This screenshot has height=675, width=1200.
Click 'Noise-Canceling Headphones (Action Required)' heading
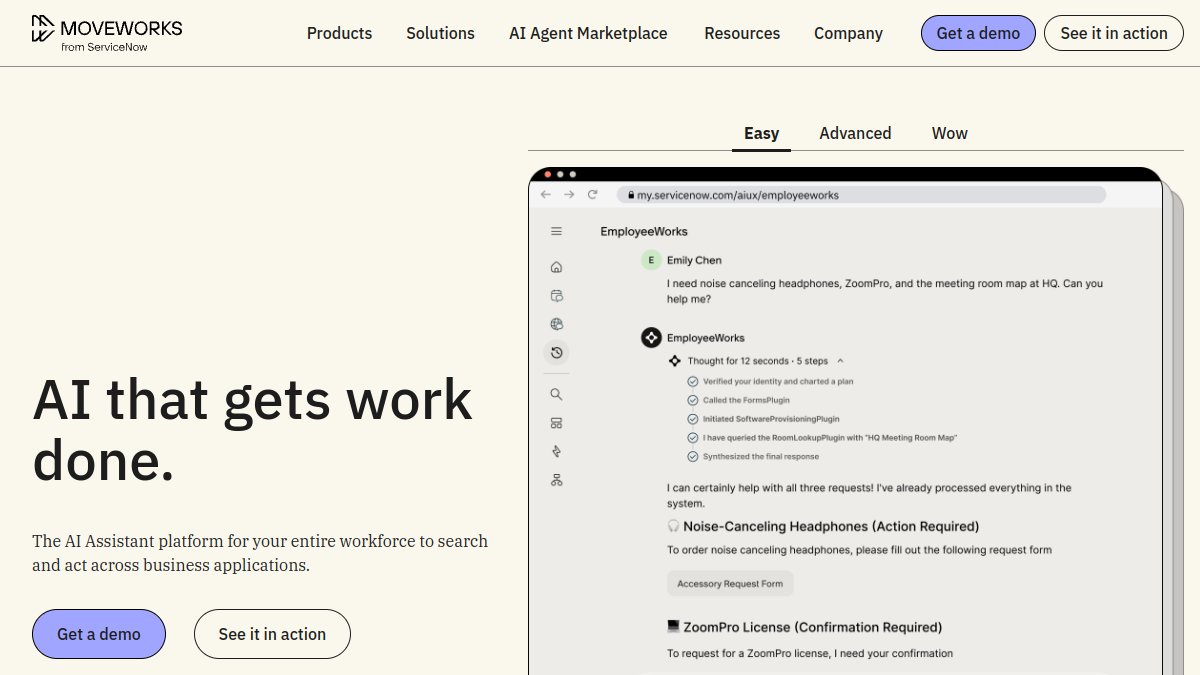pyautogui.click(x=831, y=526)
